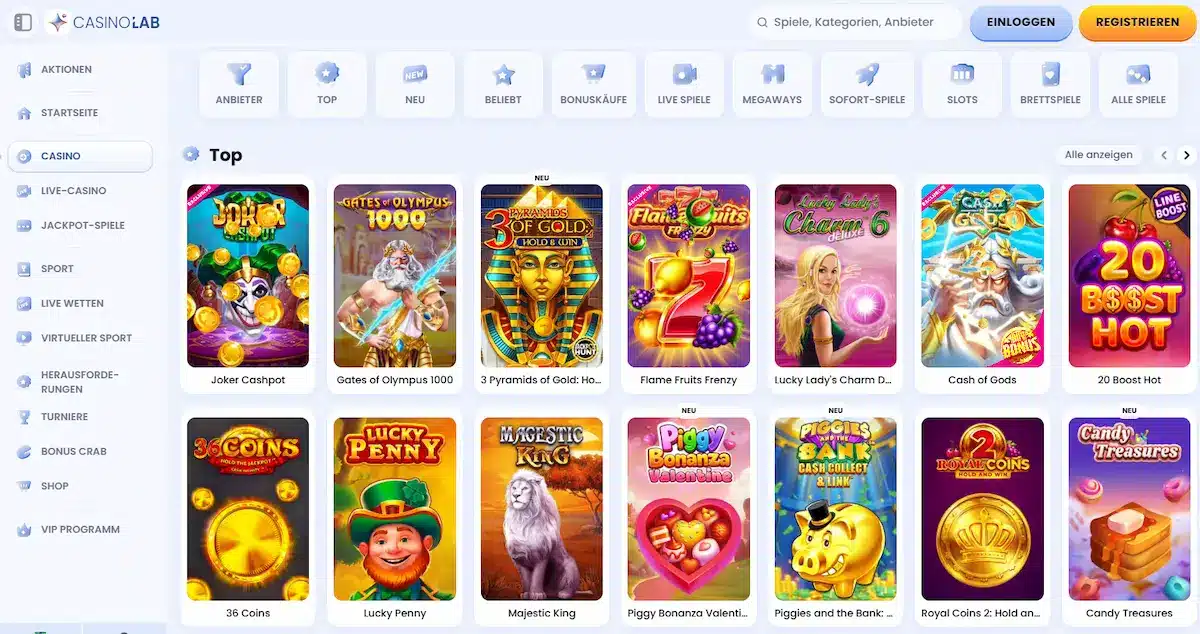Image resolution: width=1200 pixels, height=634 pixels.
Task: Launch the Lucky Penny game thumbnail
Action: point(395,509)
